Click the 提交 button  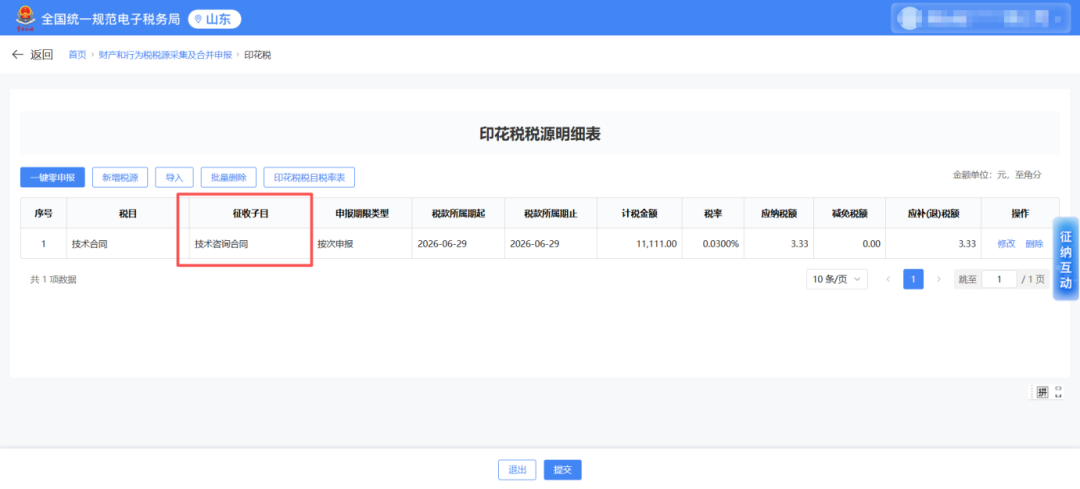click(563, 470)
